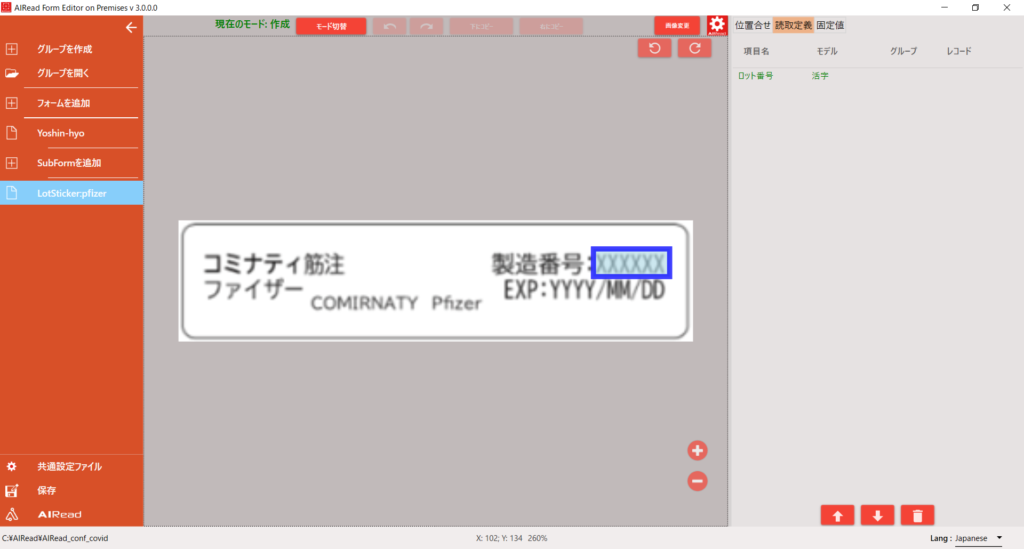Click the モード切替 button
The image size is (1024, 549).
pyautogui.click(x=331, y=26)
